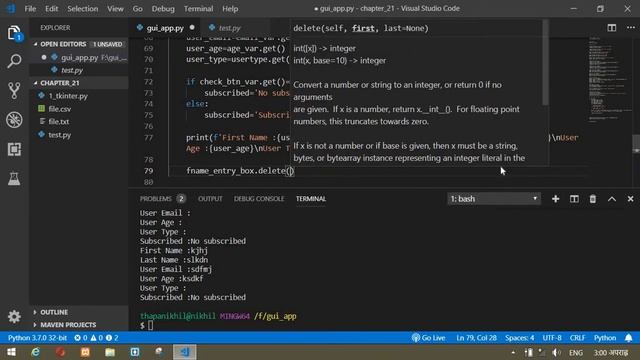Change end of line sequence CRLF
The width and height of the screenshot is (640, 360).
(x=577, y=338)
